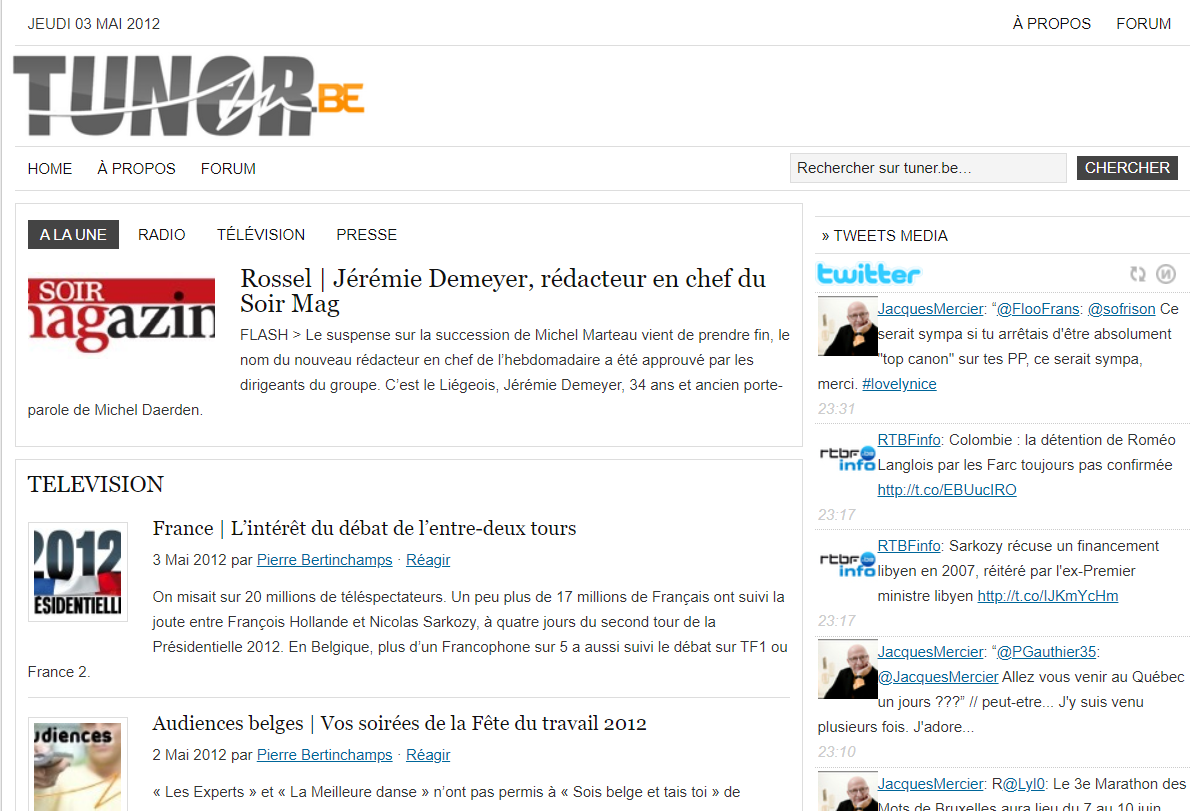Click author Pierre Bertinchamps on the 3 Mai article
Viewport: 1199px width, 811px height.
324,560
